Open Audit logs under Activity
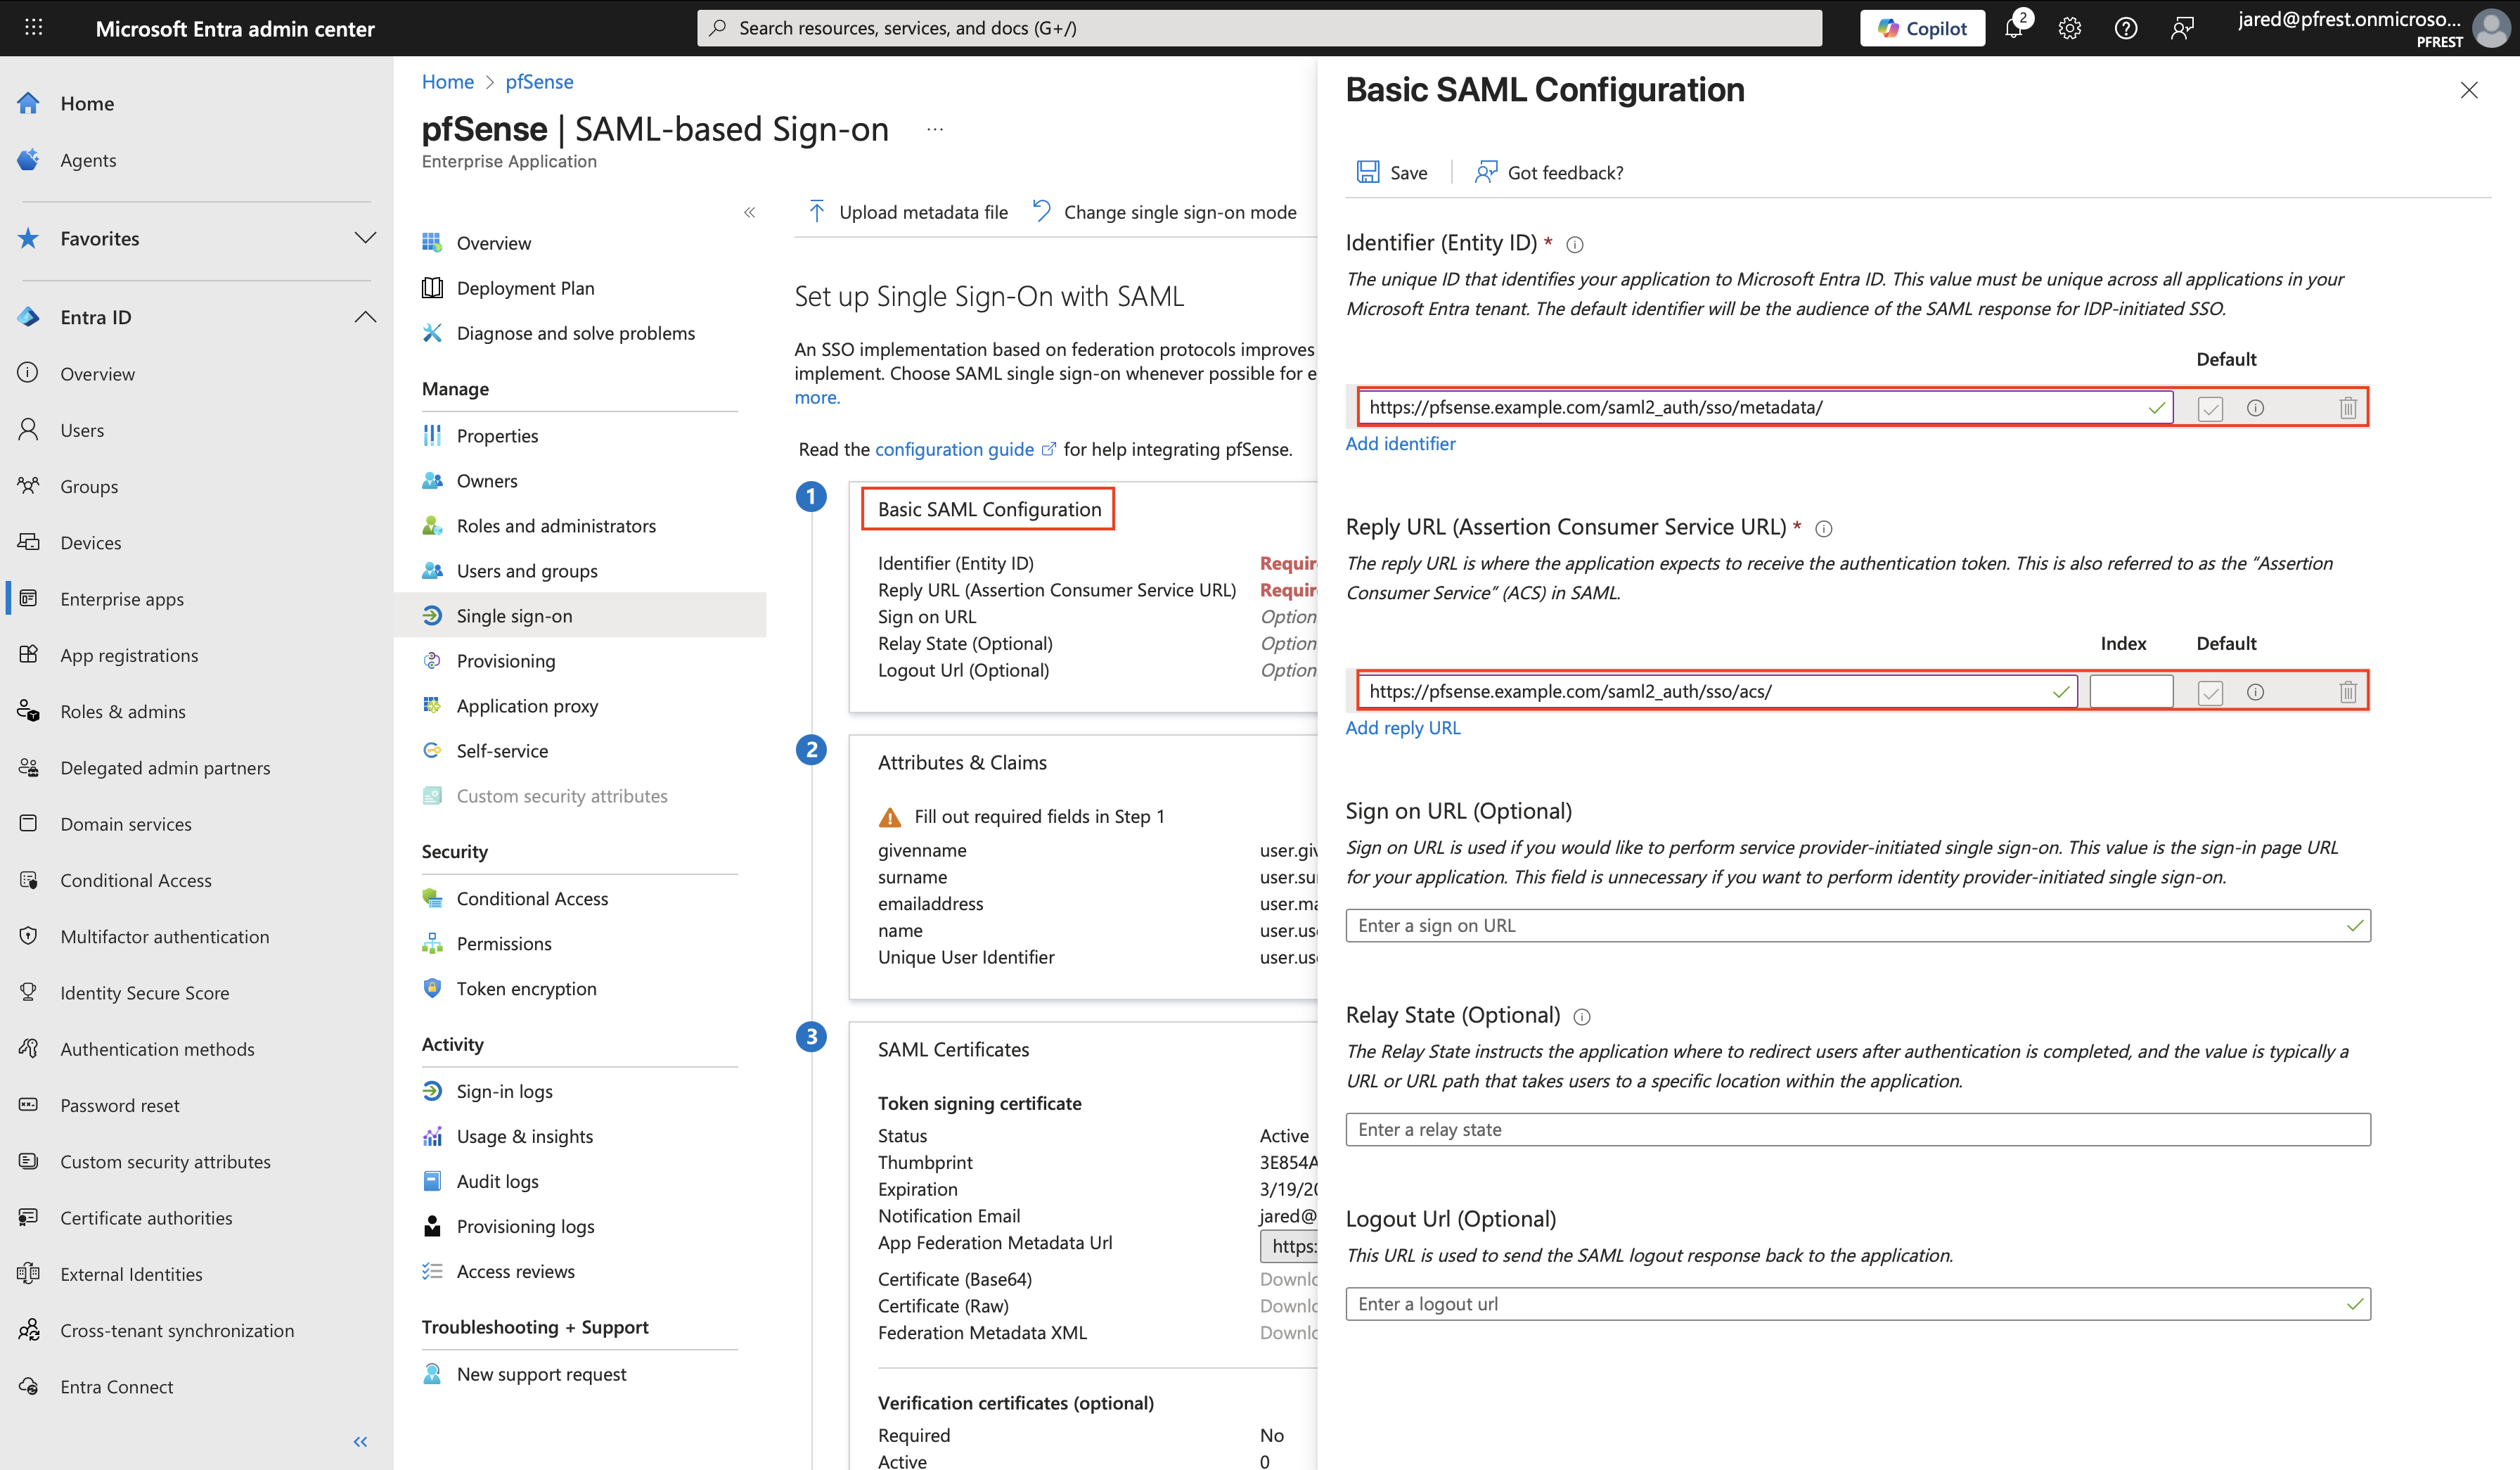Screen dimensions: 2520x1470 point(498,1181)
